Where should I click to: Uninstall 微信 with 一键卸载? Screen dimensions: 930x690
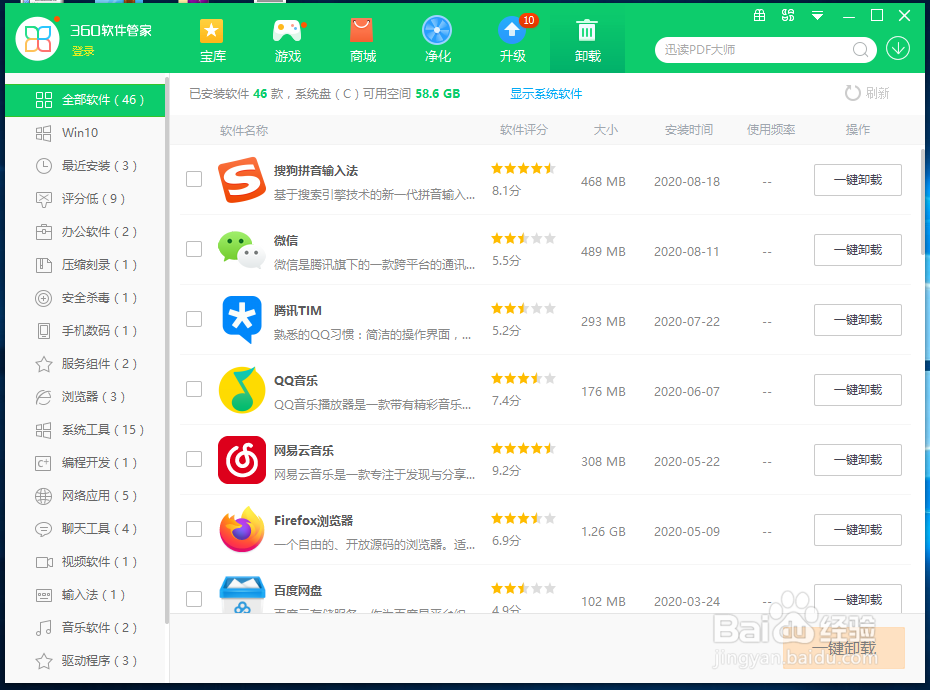coord(858,250)
